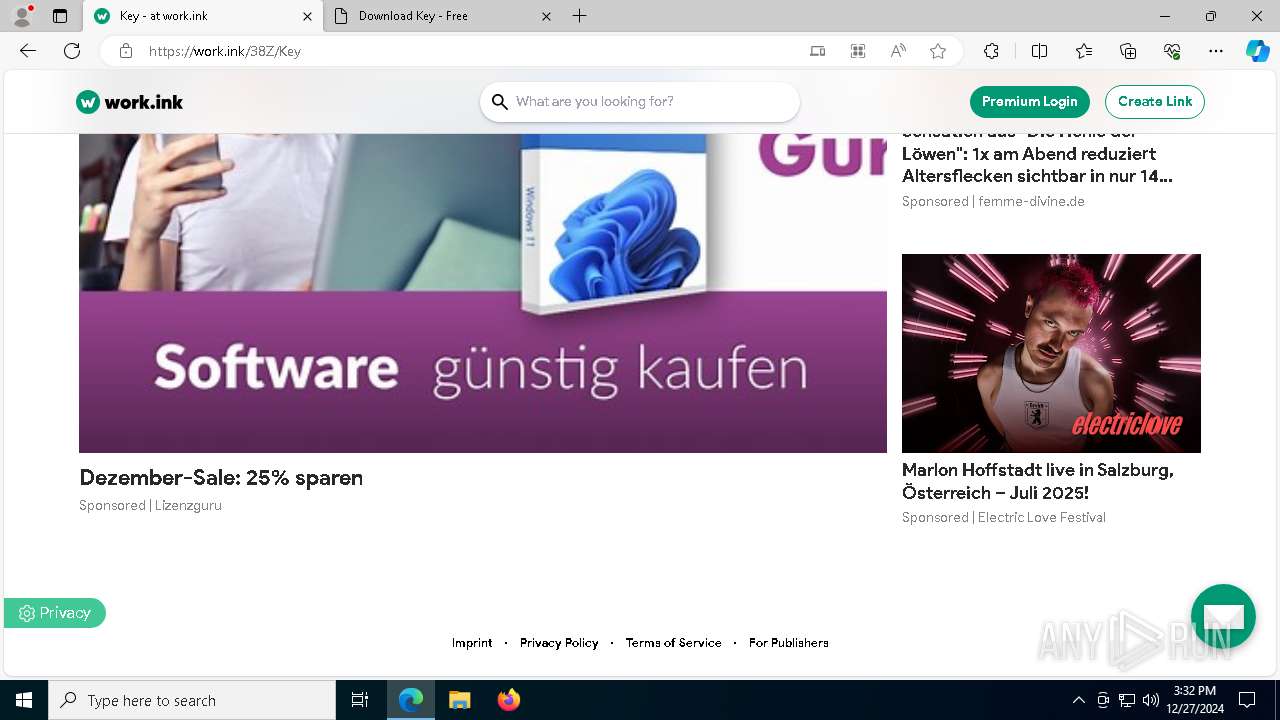Screen dimensions: 1280x720
Task: Open the Copilot sidebar icon
Action: (1257, 51)
